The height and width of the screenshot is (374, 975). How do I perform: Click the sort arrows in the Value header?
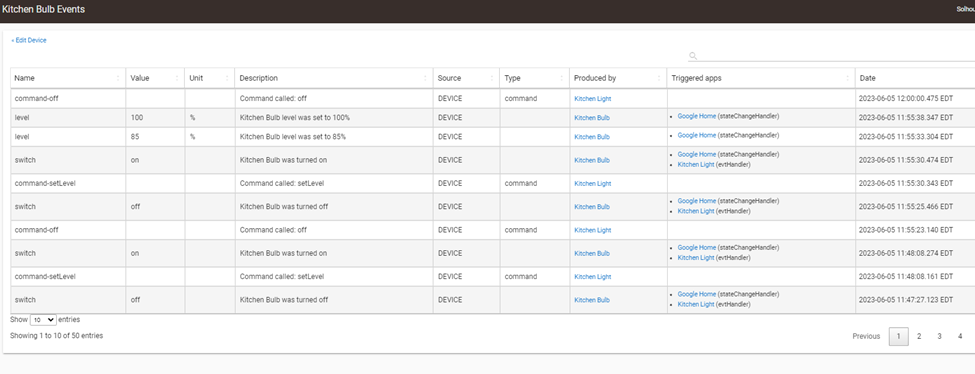tap(177, 78)
